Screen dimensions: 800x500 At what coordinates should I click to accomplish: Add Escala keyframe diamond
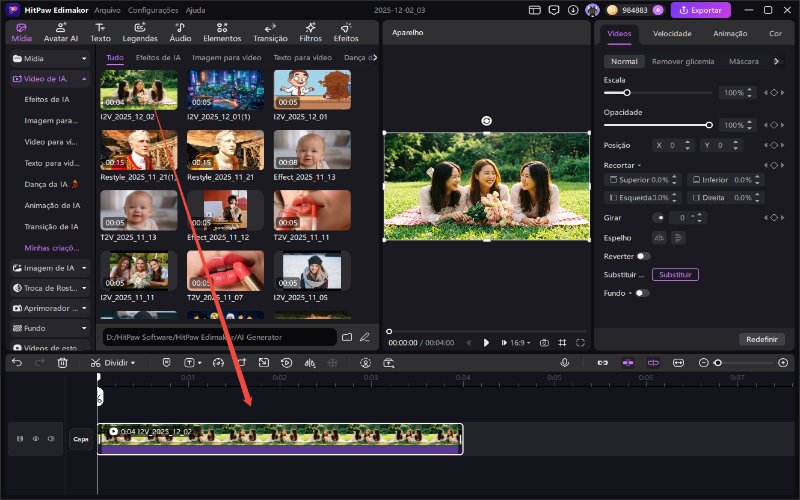pos(774,93)
